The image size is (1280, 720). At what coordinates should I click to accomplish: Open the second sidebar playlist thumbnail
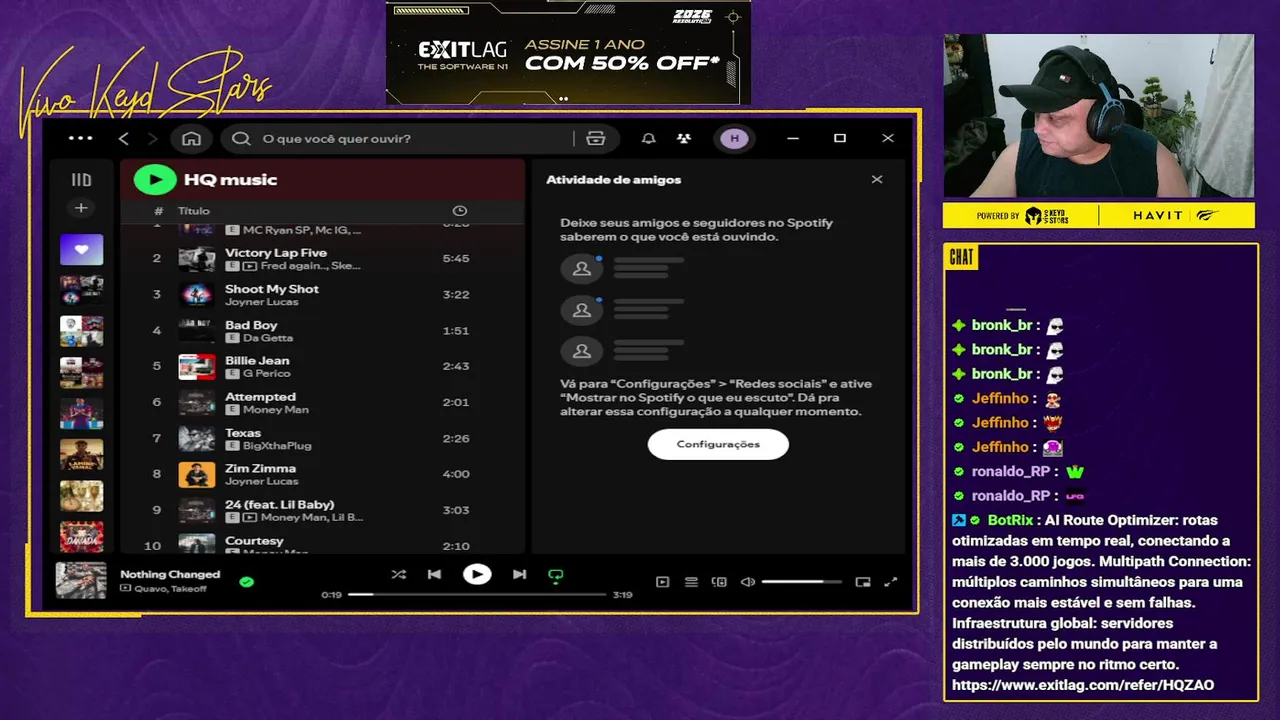[81, 290]
